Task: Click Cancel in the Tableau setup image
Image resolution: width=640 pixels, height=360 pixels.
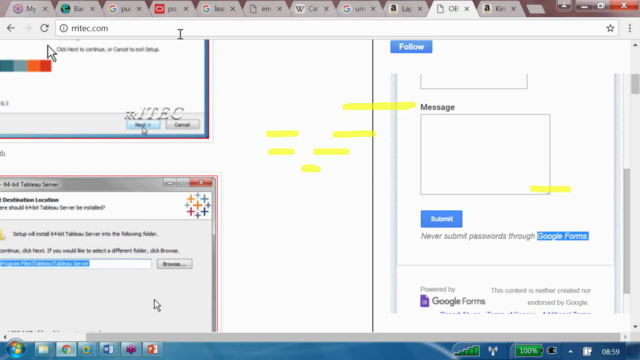Action: click(x=182, y=124)
